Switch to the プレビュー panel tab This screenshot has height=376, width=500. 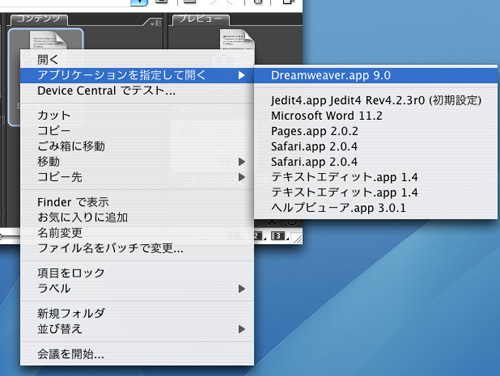[200, 19]
